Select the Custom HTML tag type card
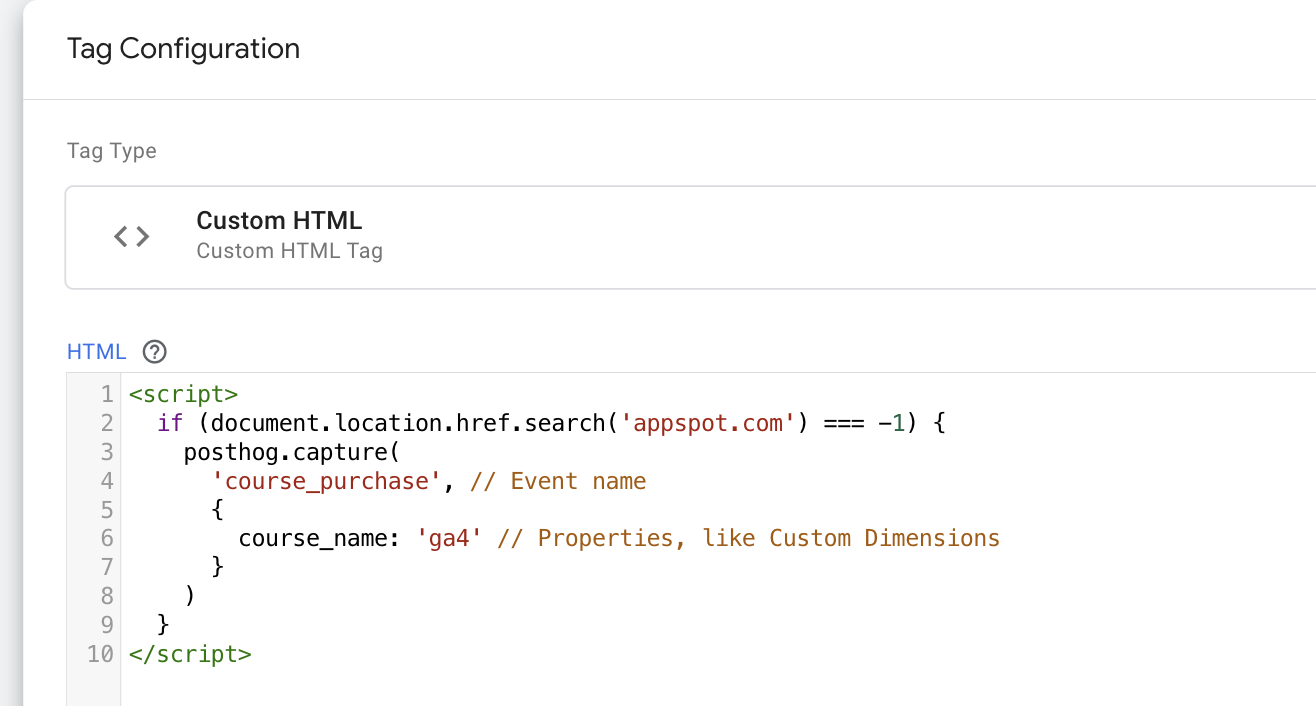The width and height of the screenshot is (1316, 706). 690,237
